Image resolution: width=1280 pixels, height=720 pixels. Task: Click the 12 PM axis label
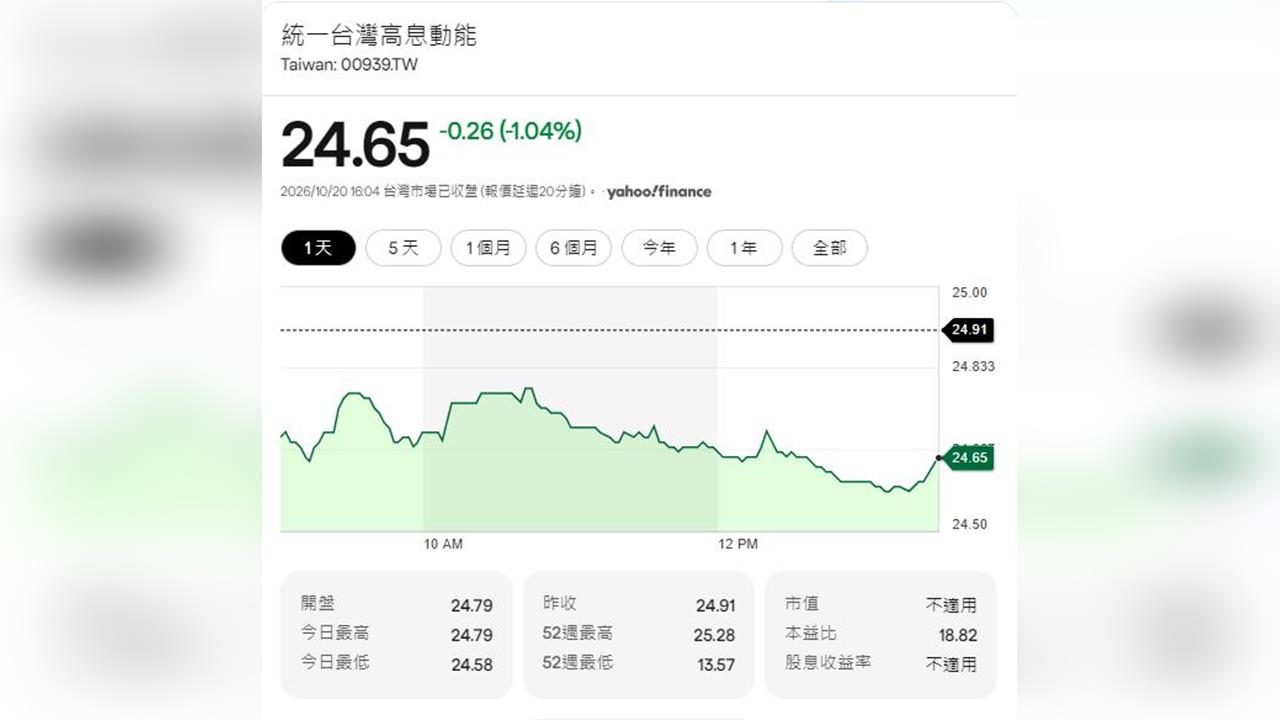738,544
